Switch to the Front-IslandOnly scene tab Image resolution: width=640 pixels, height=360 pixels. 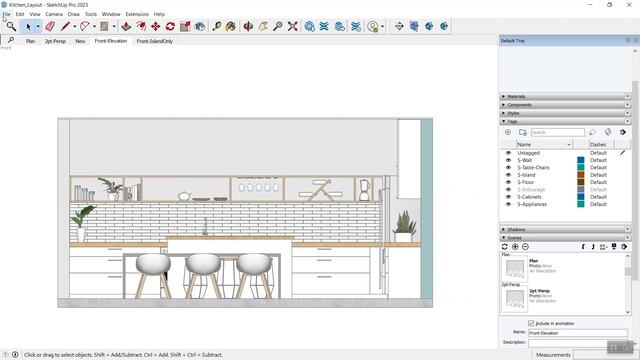(155, 41)
